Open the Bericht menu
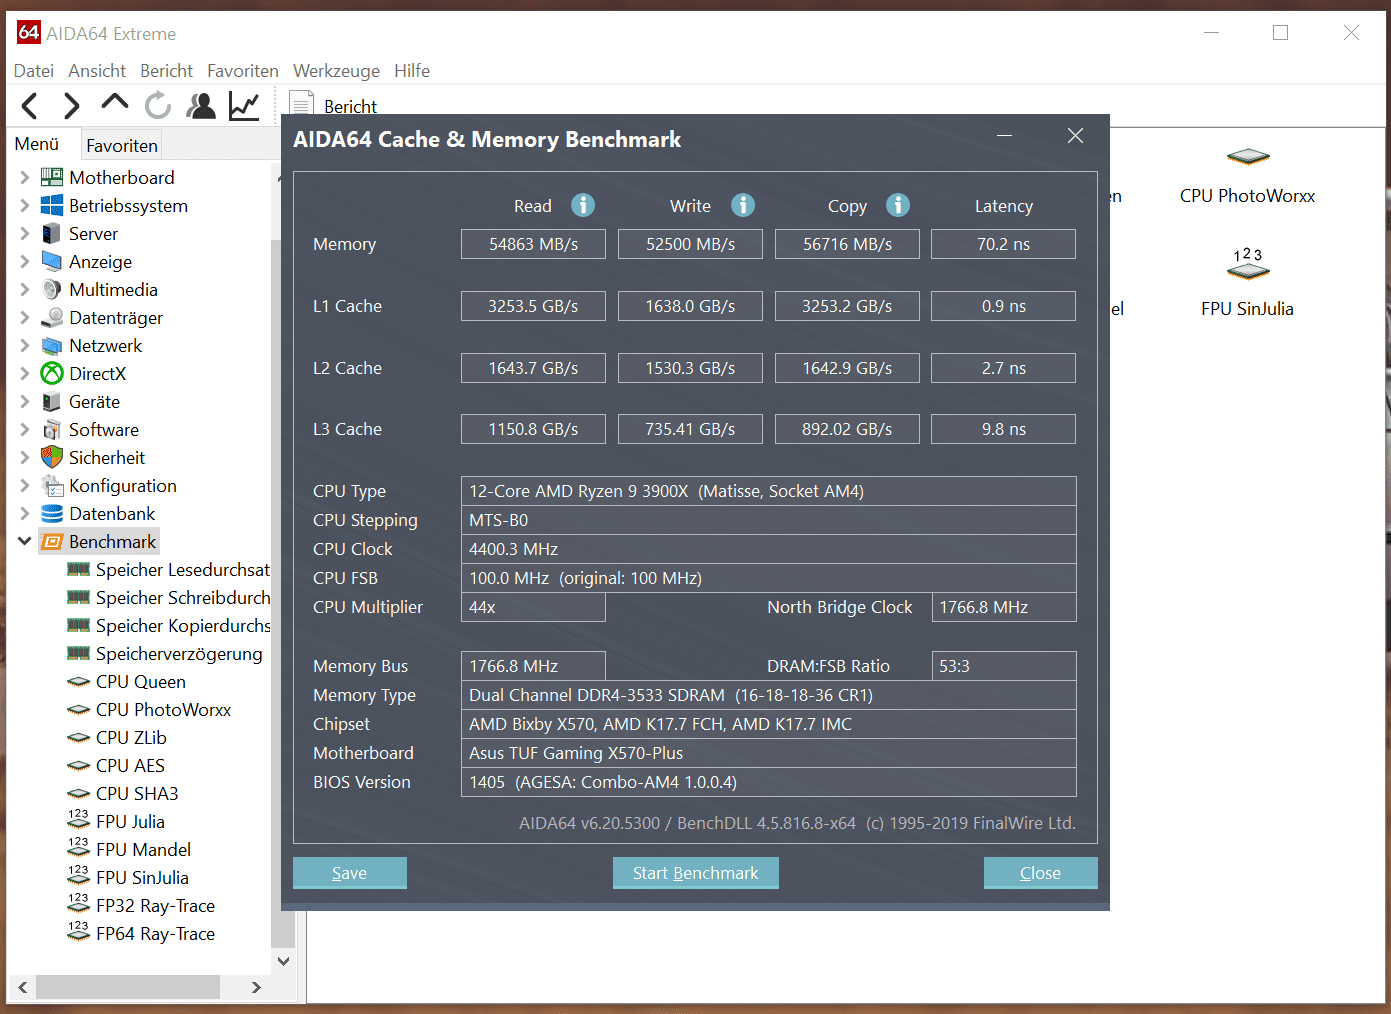Screen dimensions: 1391x1014 tap(166, 70)
